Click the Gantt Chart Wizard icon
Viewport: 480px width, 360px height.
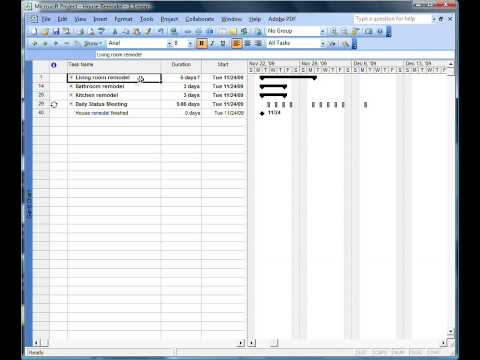pyautogui.click(x=345, y=44)
